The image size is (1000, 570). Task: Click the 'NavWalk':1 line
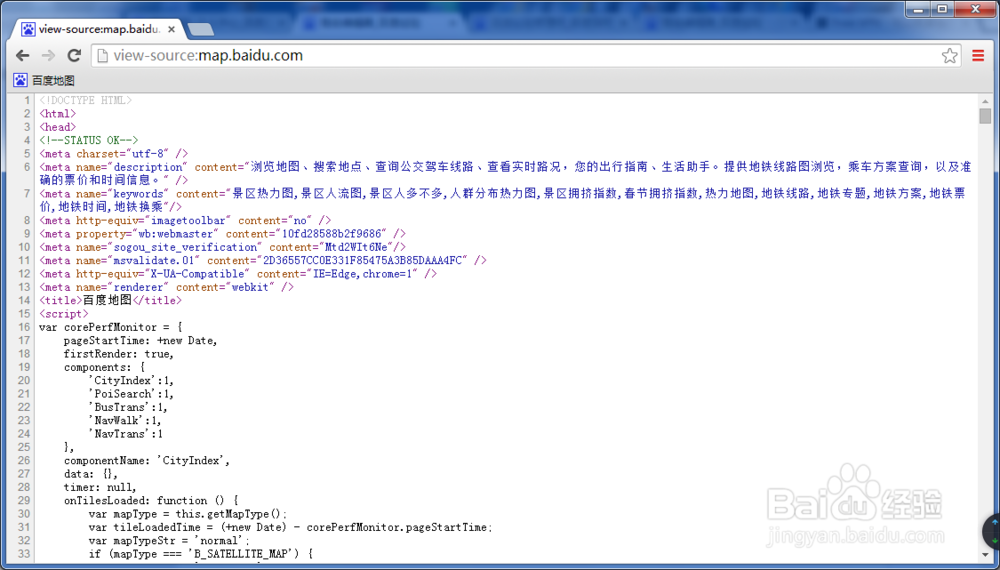125,421
